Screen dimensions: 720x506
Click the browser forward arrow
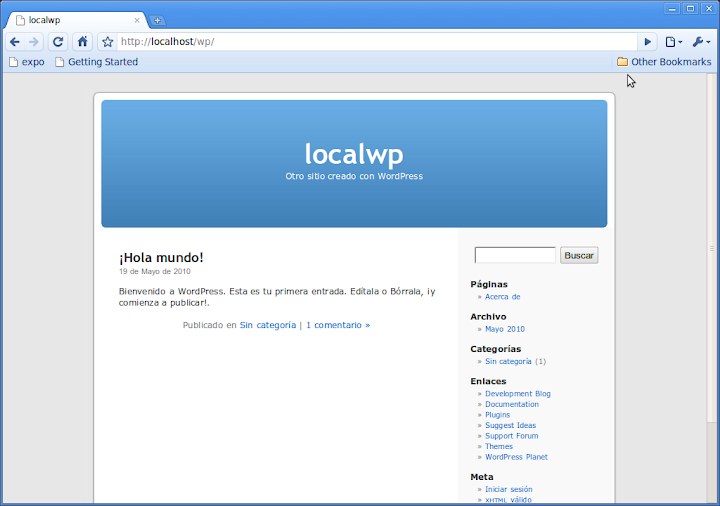tap(34, 42)
